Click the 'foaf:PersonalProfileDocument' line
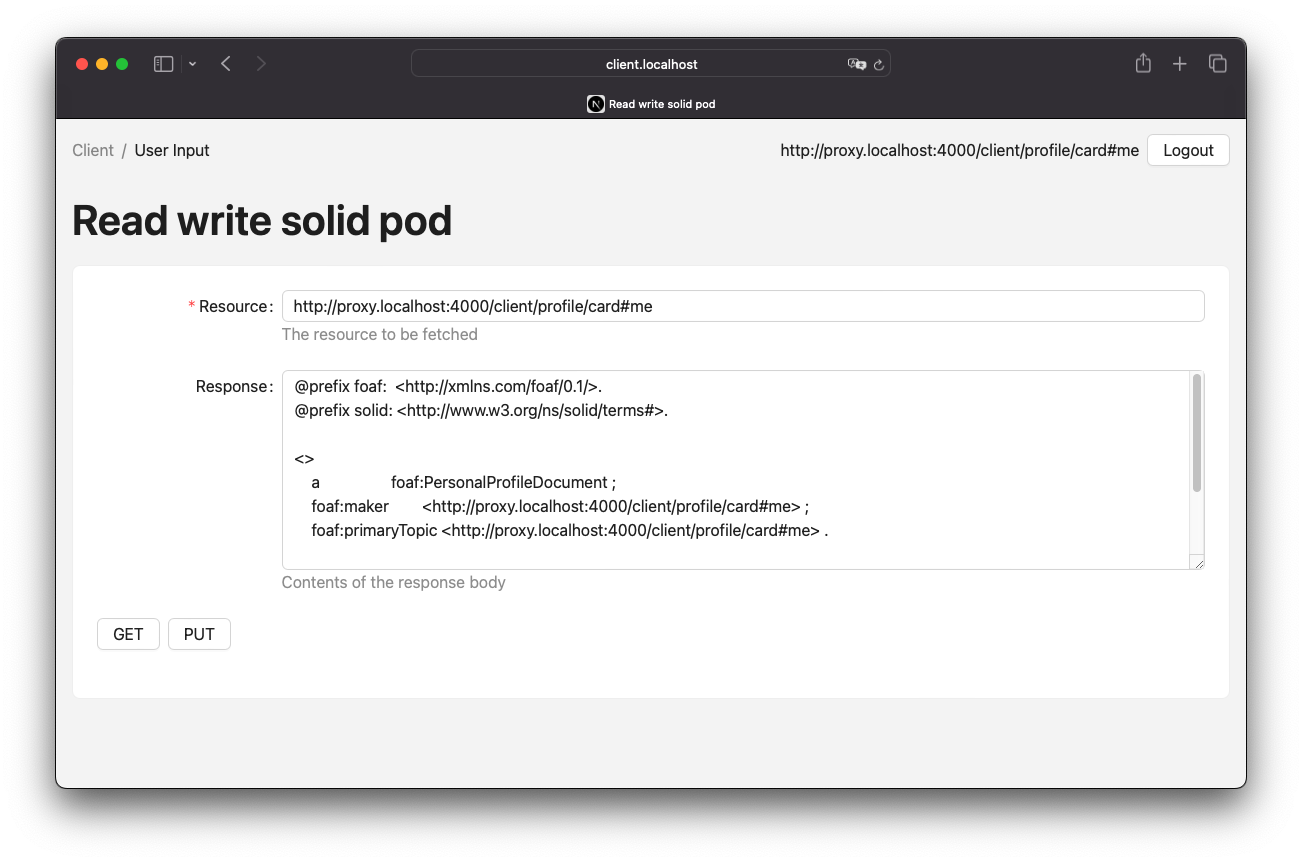1302x862 pixels. [x=464, y=482]
